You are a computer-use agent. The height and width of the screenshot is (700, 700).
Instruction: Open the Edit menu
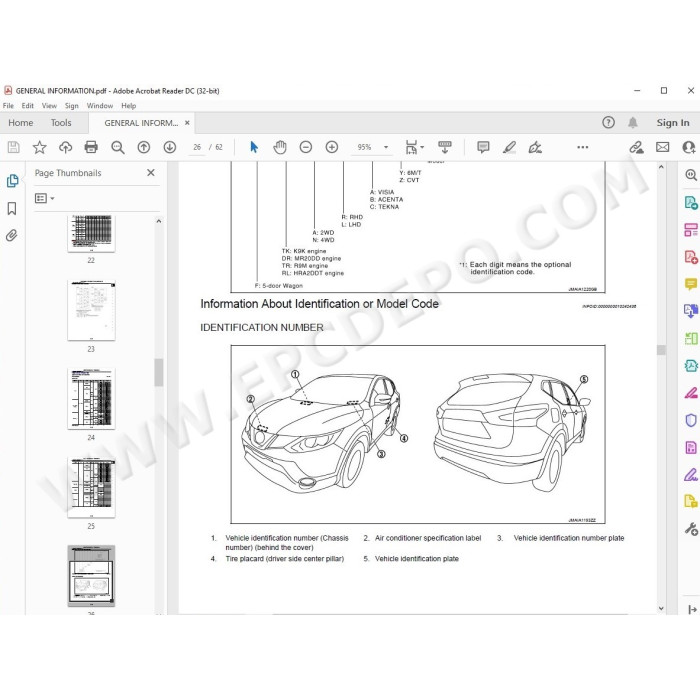tap(28, 106)
